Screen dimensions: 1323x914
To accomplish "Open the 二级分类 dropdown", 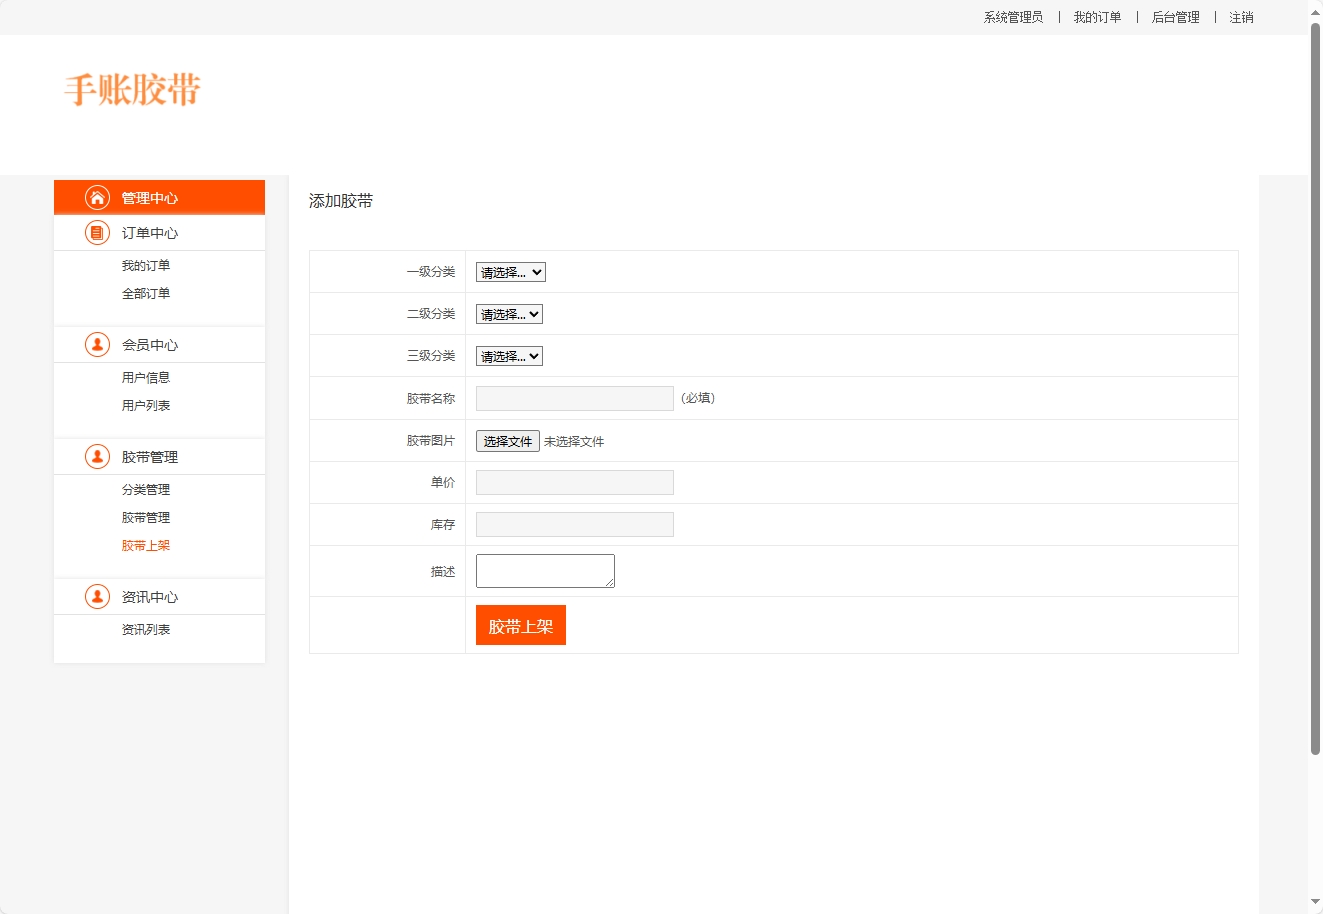I will 508,313.
